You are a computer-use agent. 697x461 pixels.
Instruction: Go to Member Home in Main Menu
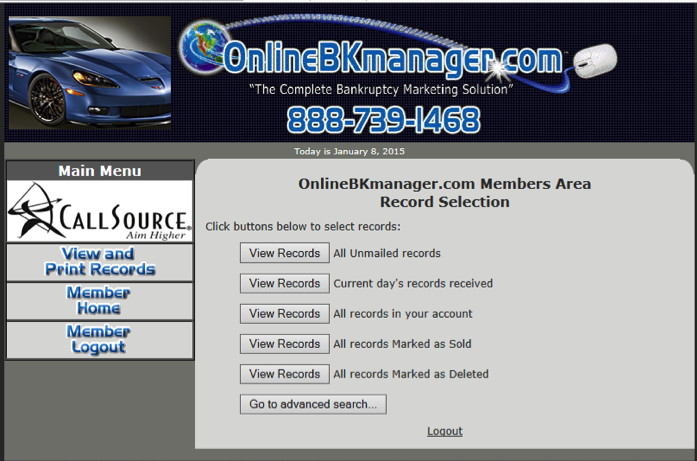100,301
